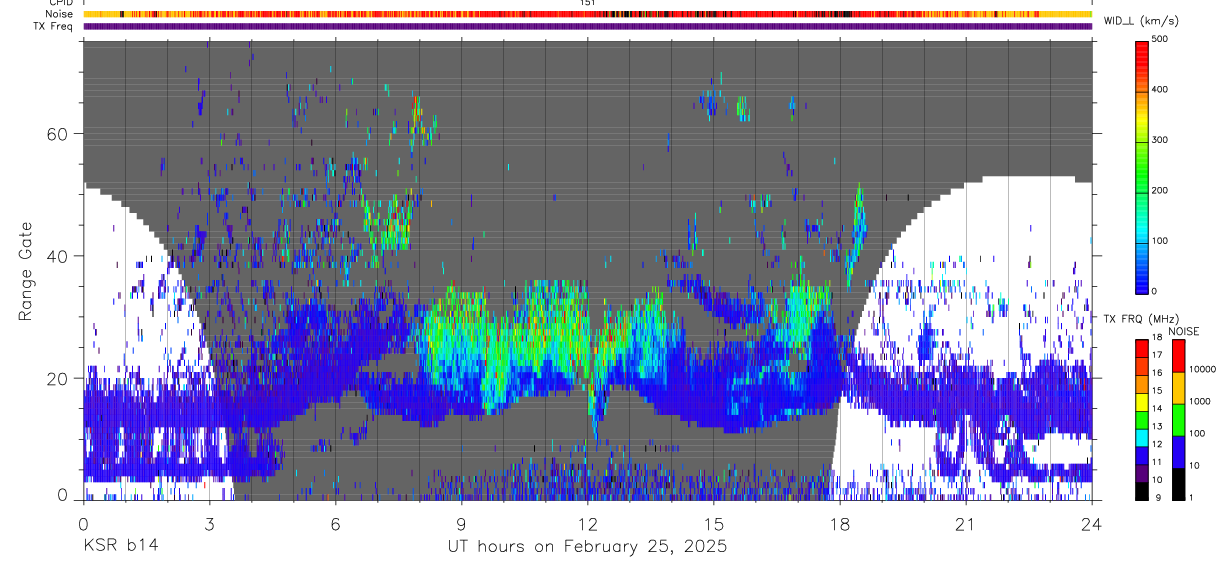Click the 13 label on TX FRQ scale
1228x567 pixels.
click(1157, 428)
